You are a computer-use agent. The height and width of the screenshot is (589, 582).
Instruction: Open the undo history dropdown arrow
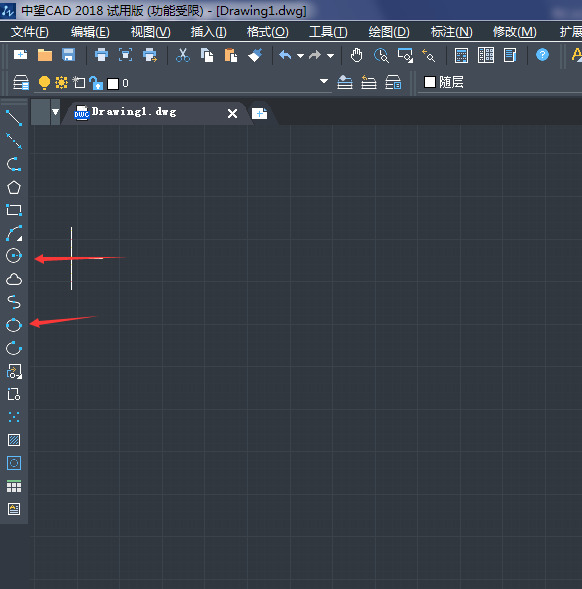pos(300,56)
